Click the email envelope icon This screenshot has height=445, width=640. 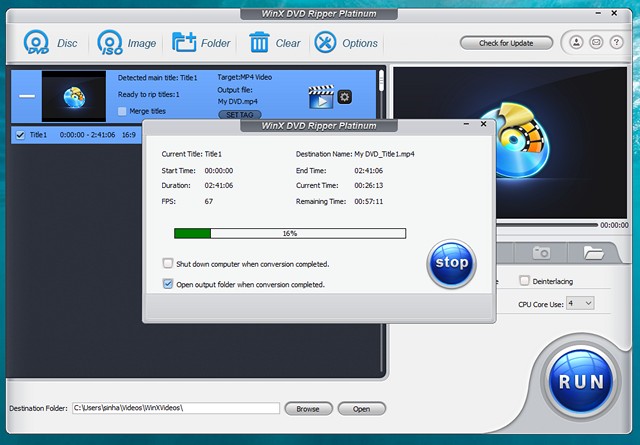(x=596, y=42)
